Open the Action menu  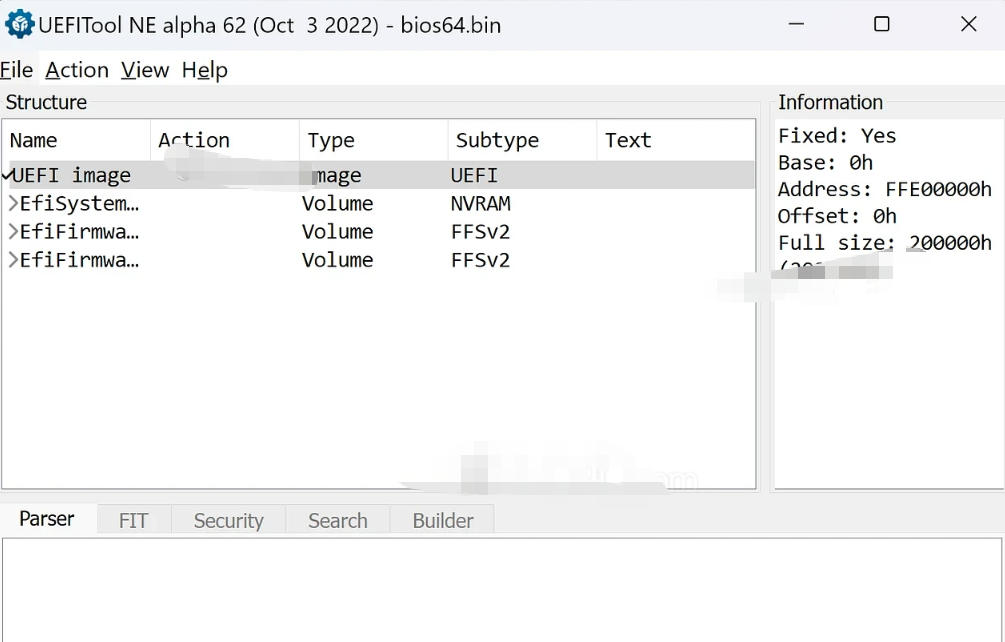(x=77, y=70)
